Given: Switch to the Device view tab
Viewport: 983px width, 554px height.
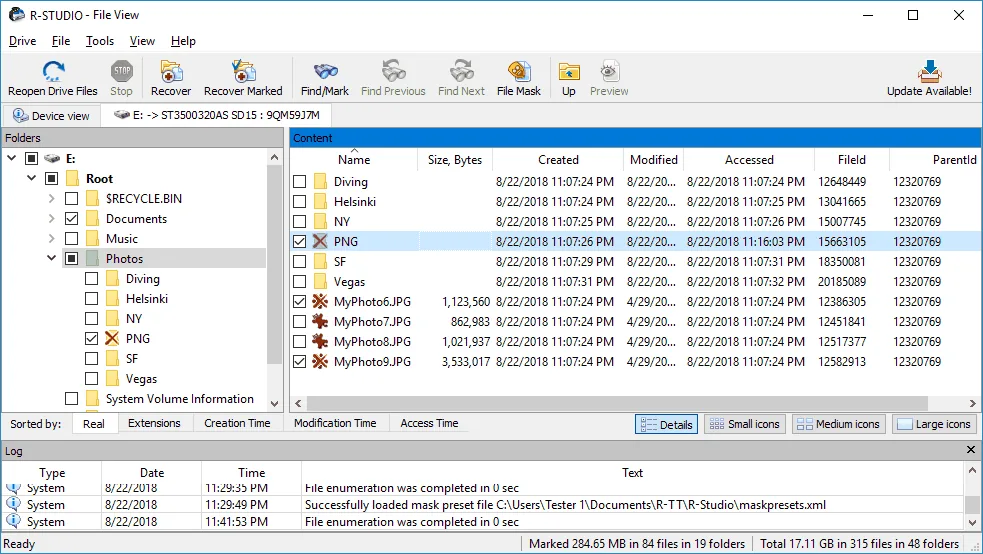Looking at the screenshot, I should pyautogui.click(x=51, y=116).
